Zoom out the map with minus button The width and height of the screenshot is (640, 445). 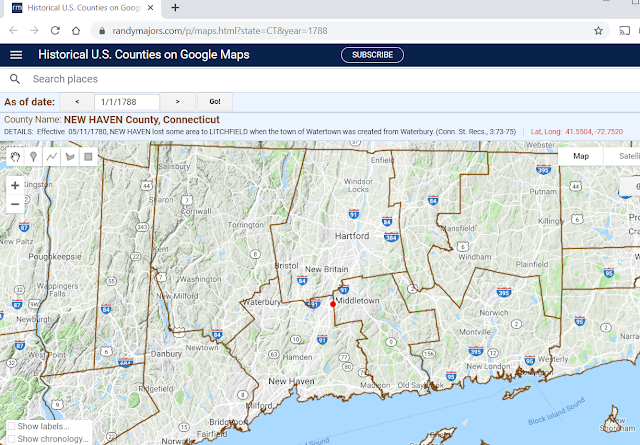tap(15, 204)
